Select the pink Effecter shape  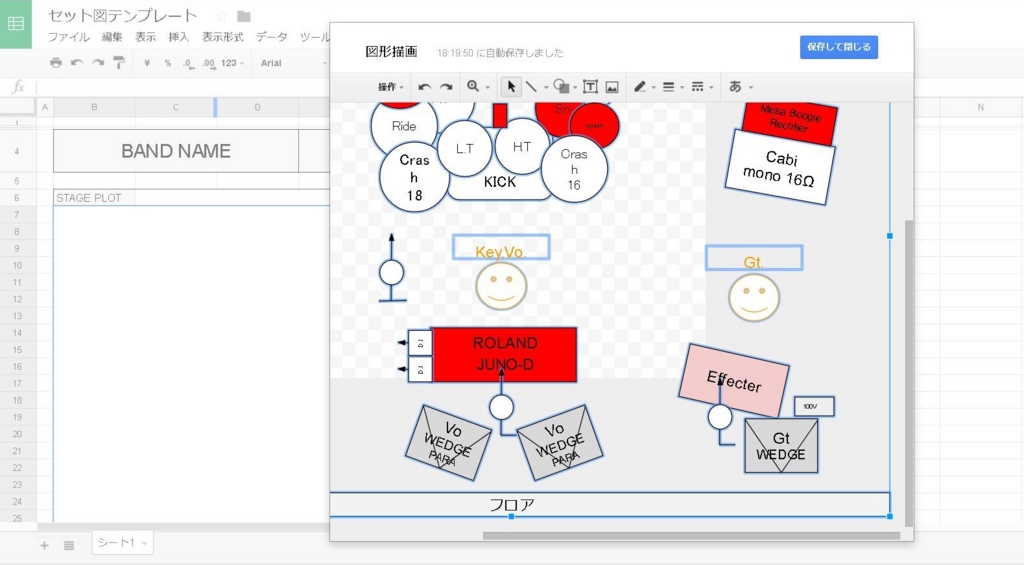click(734, 380)
